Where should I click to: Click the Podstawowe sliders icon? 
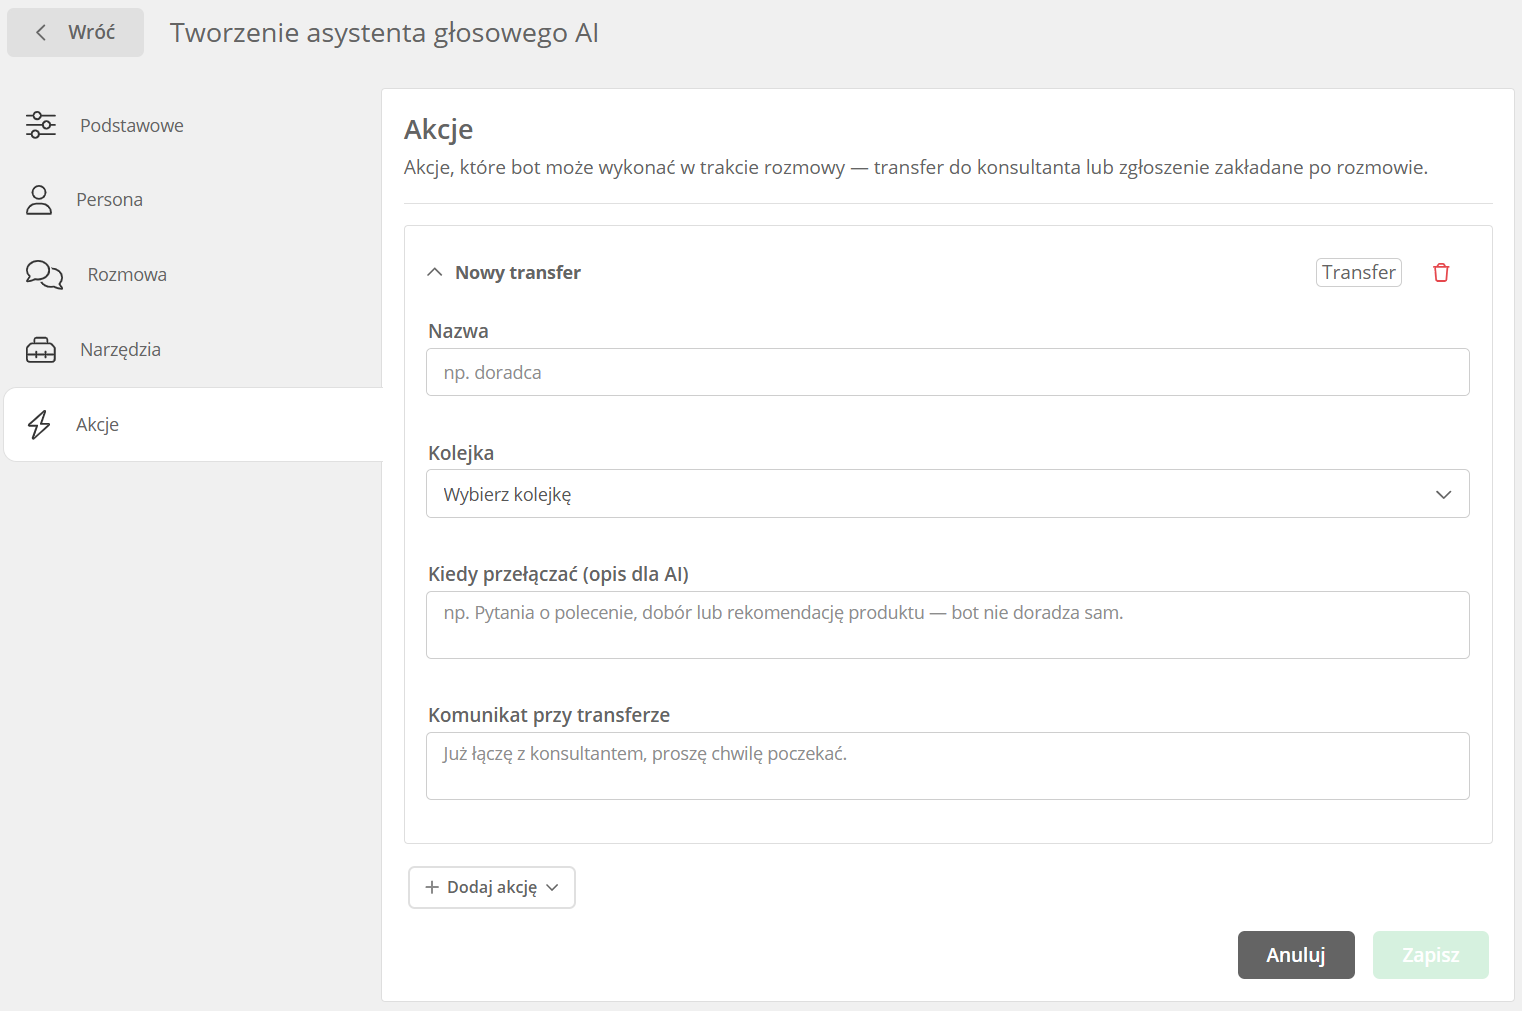41,125
